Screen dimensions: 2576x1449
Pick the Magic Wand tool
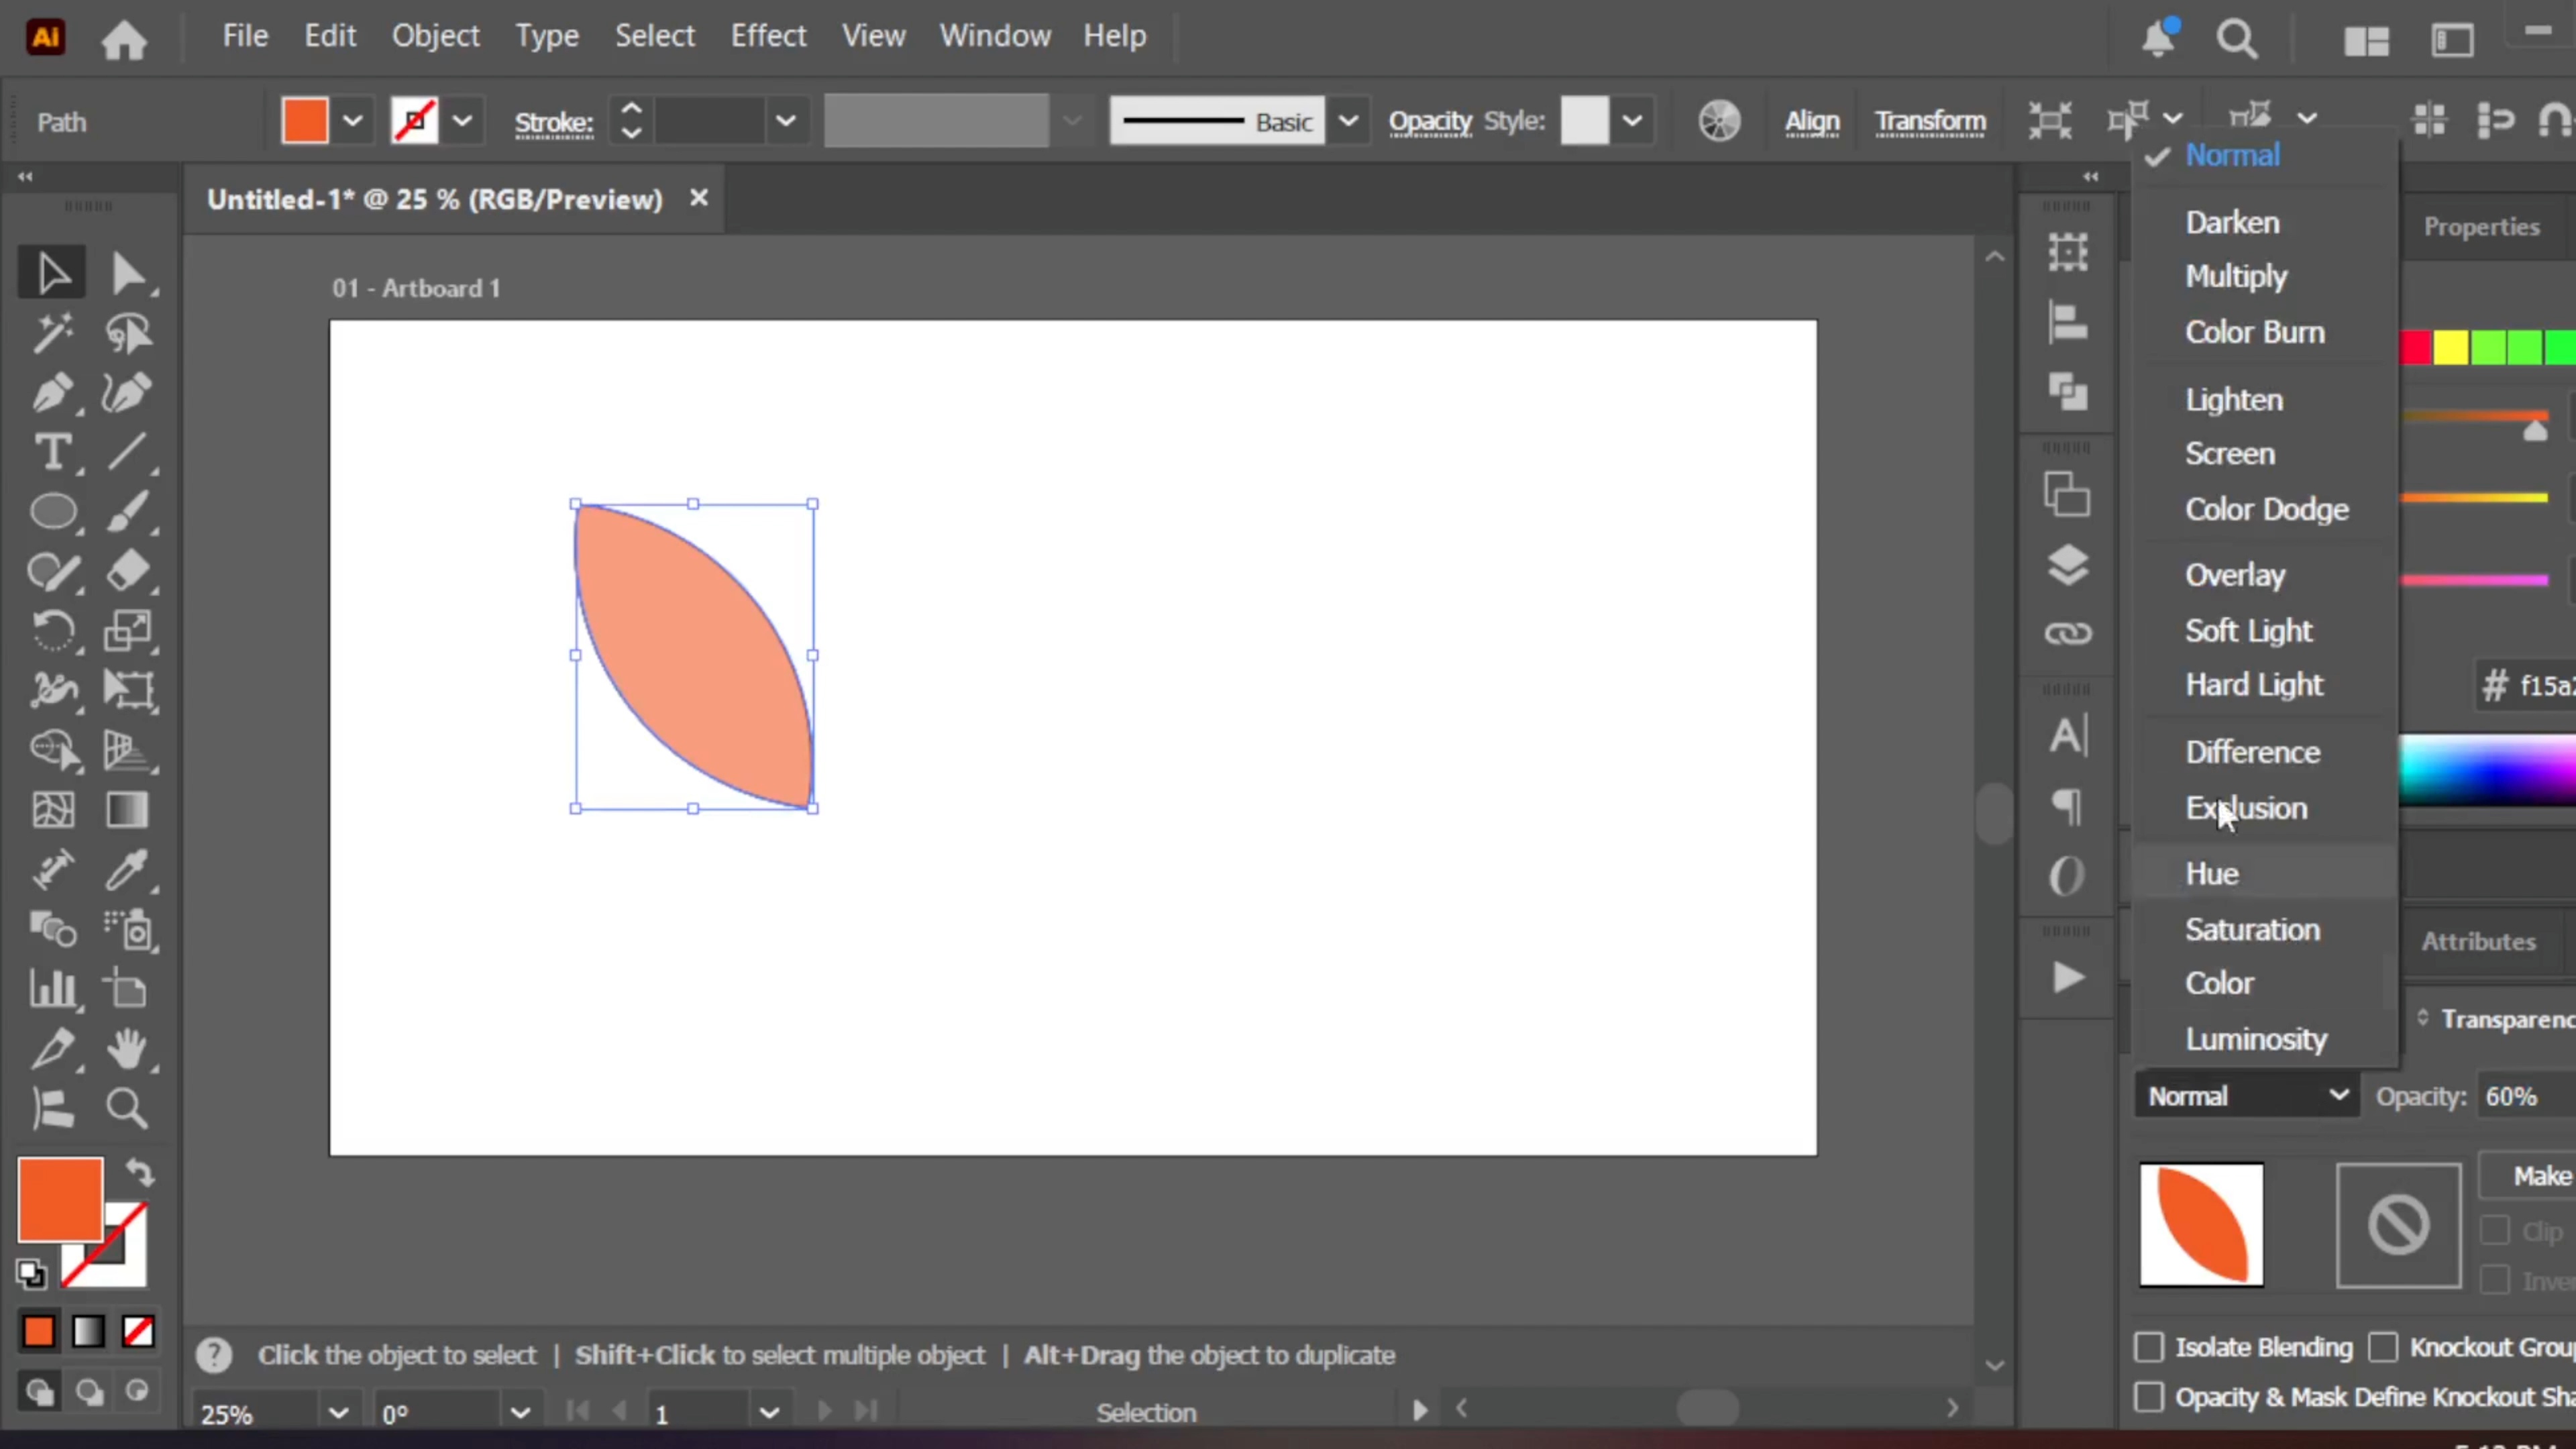52,333
